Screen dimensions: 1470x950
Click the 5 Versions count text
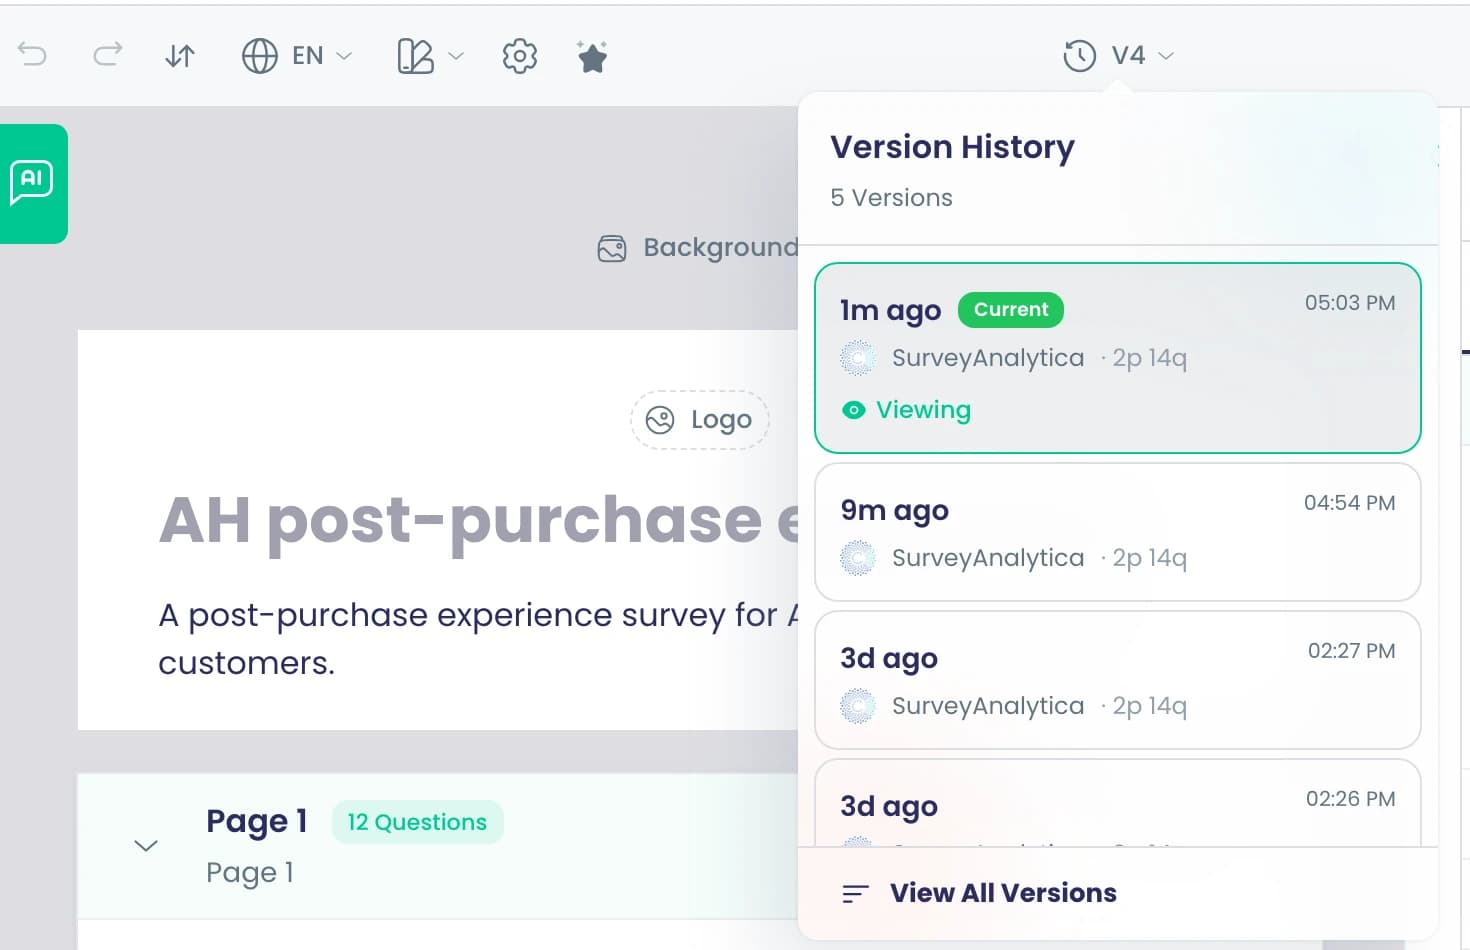(891, 198)
